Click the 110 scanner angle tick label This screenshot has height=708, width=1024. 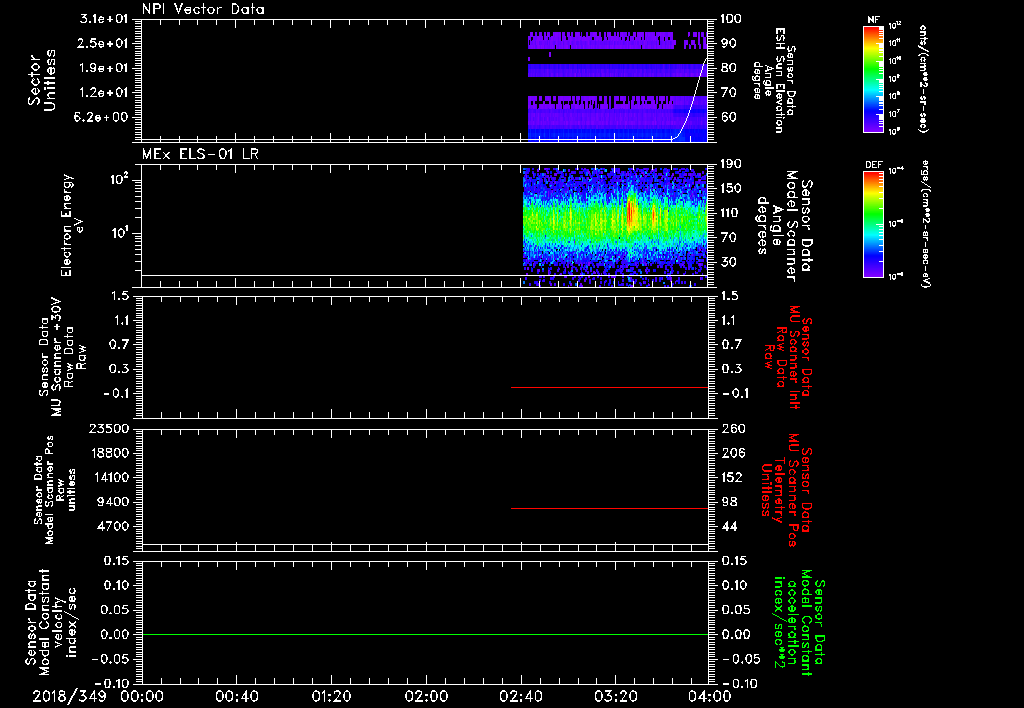[731, 213]
